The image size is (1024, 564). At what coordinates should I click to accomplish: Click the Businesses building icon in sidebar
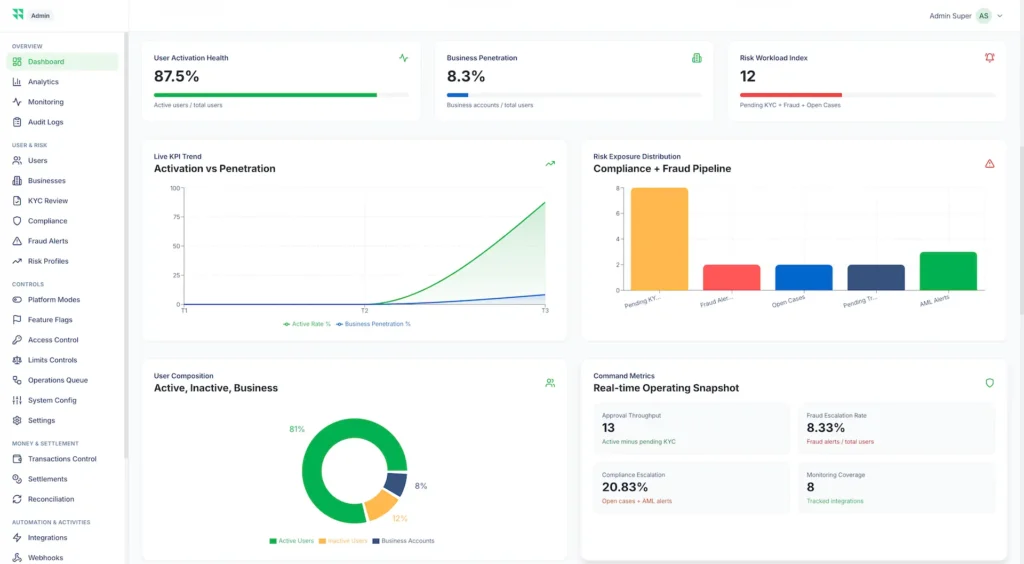point(17,181)
